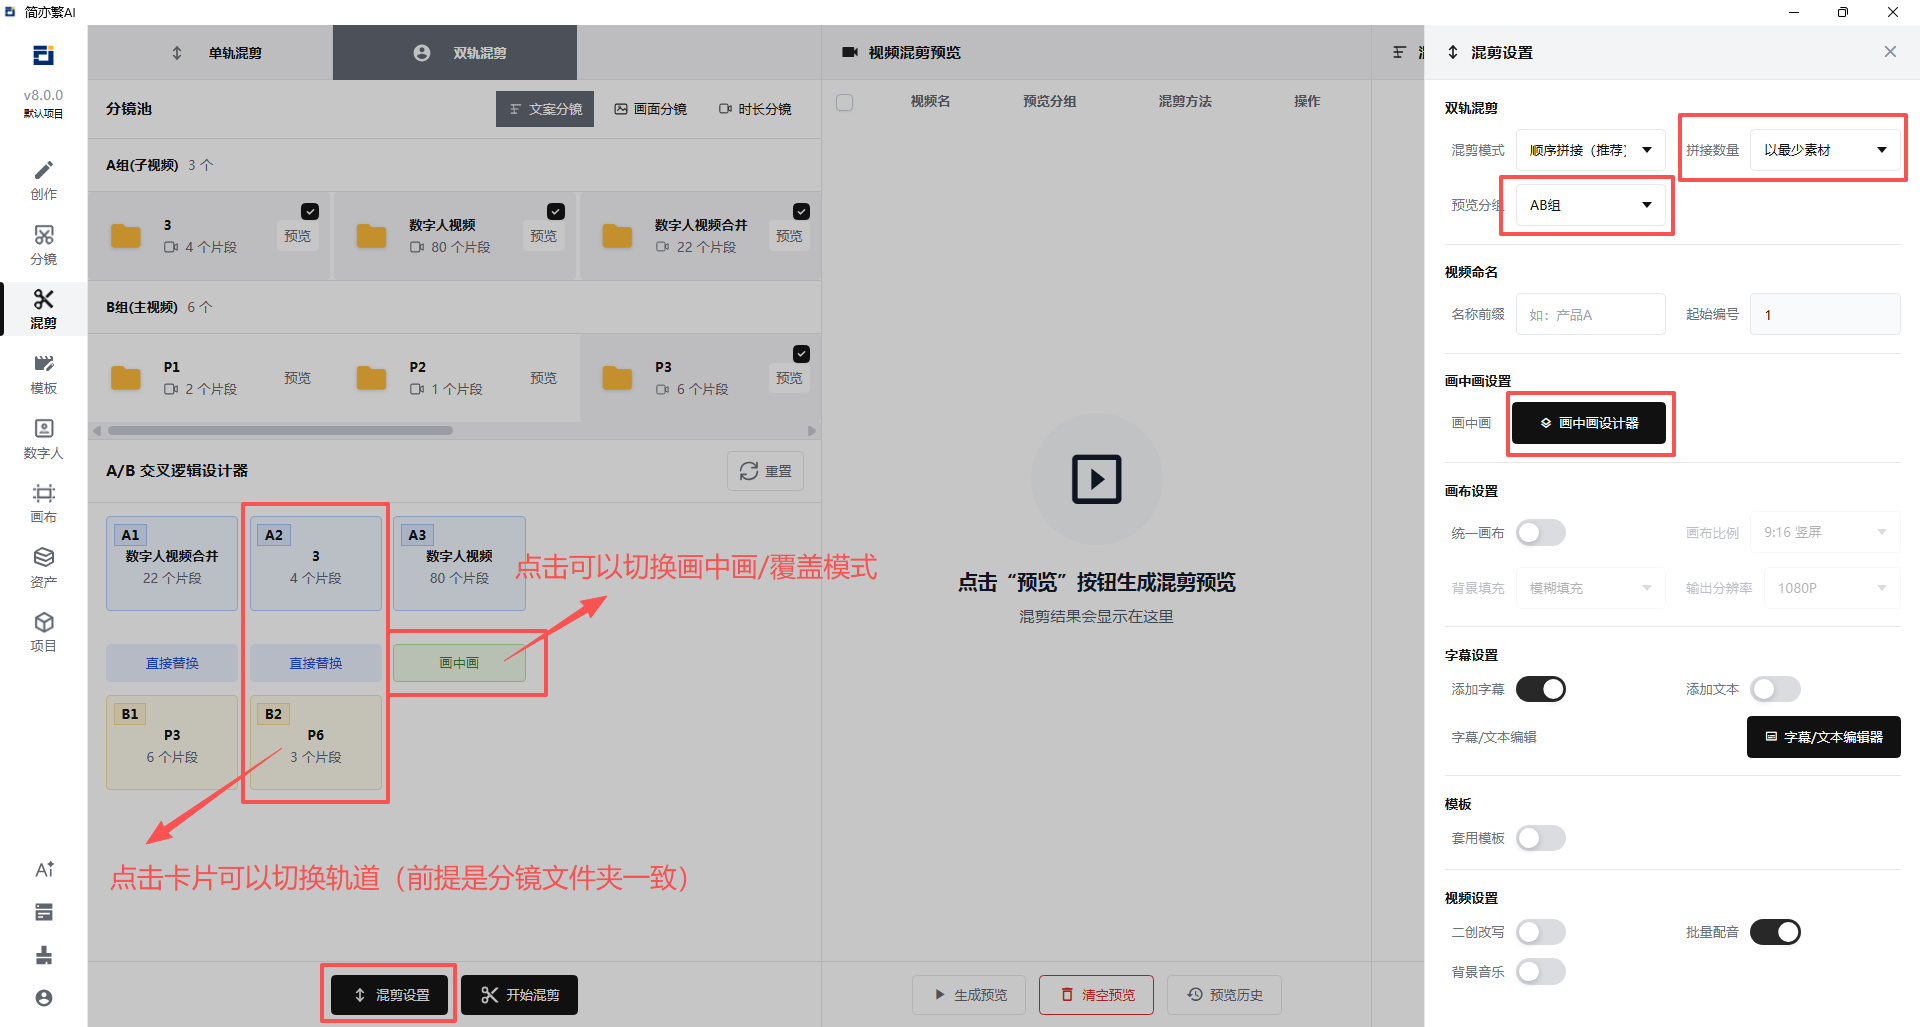Select the 文案分镜 mode
Screen dimensions: 1920x1027
click(545, 109)
